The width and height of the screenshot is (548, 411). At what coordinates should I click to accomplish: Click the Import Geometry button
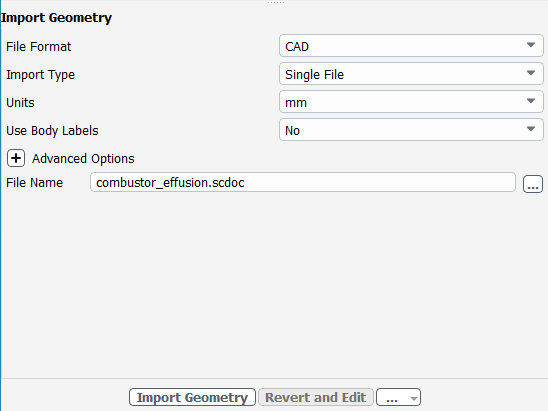click(x=192, y=397)
